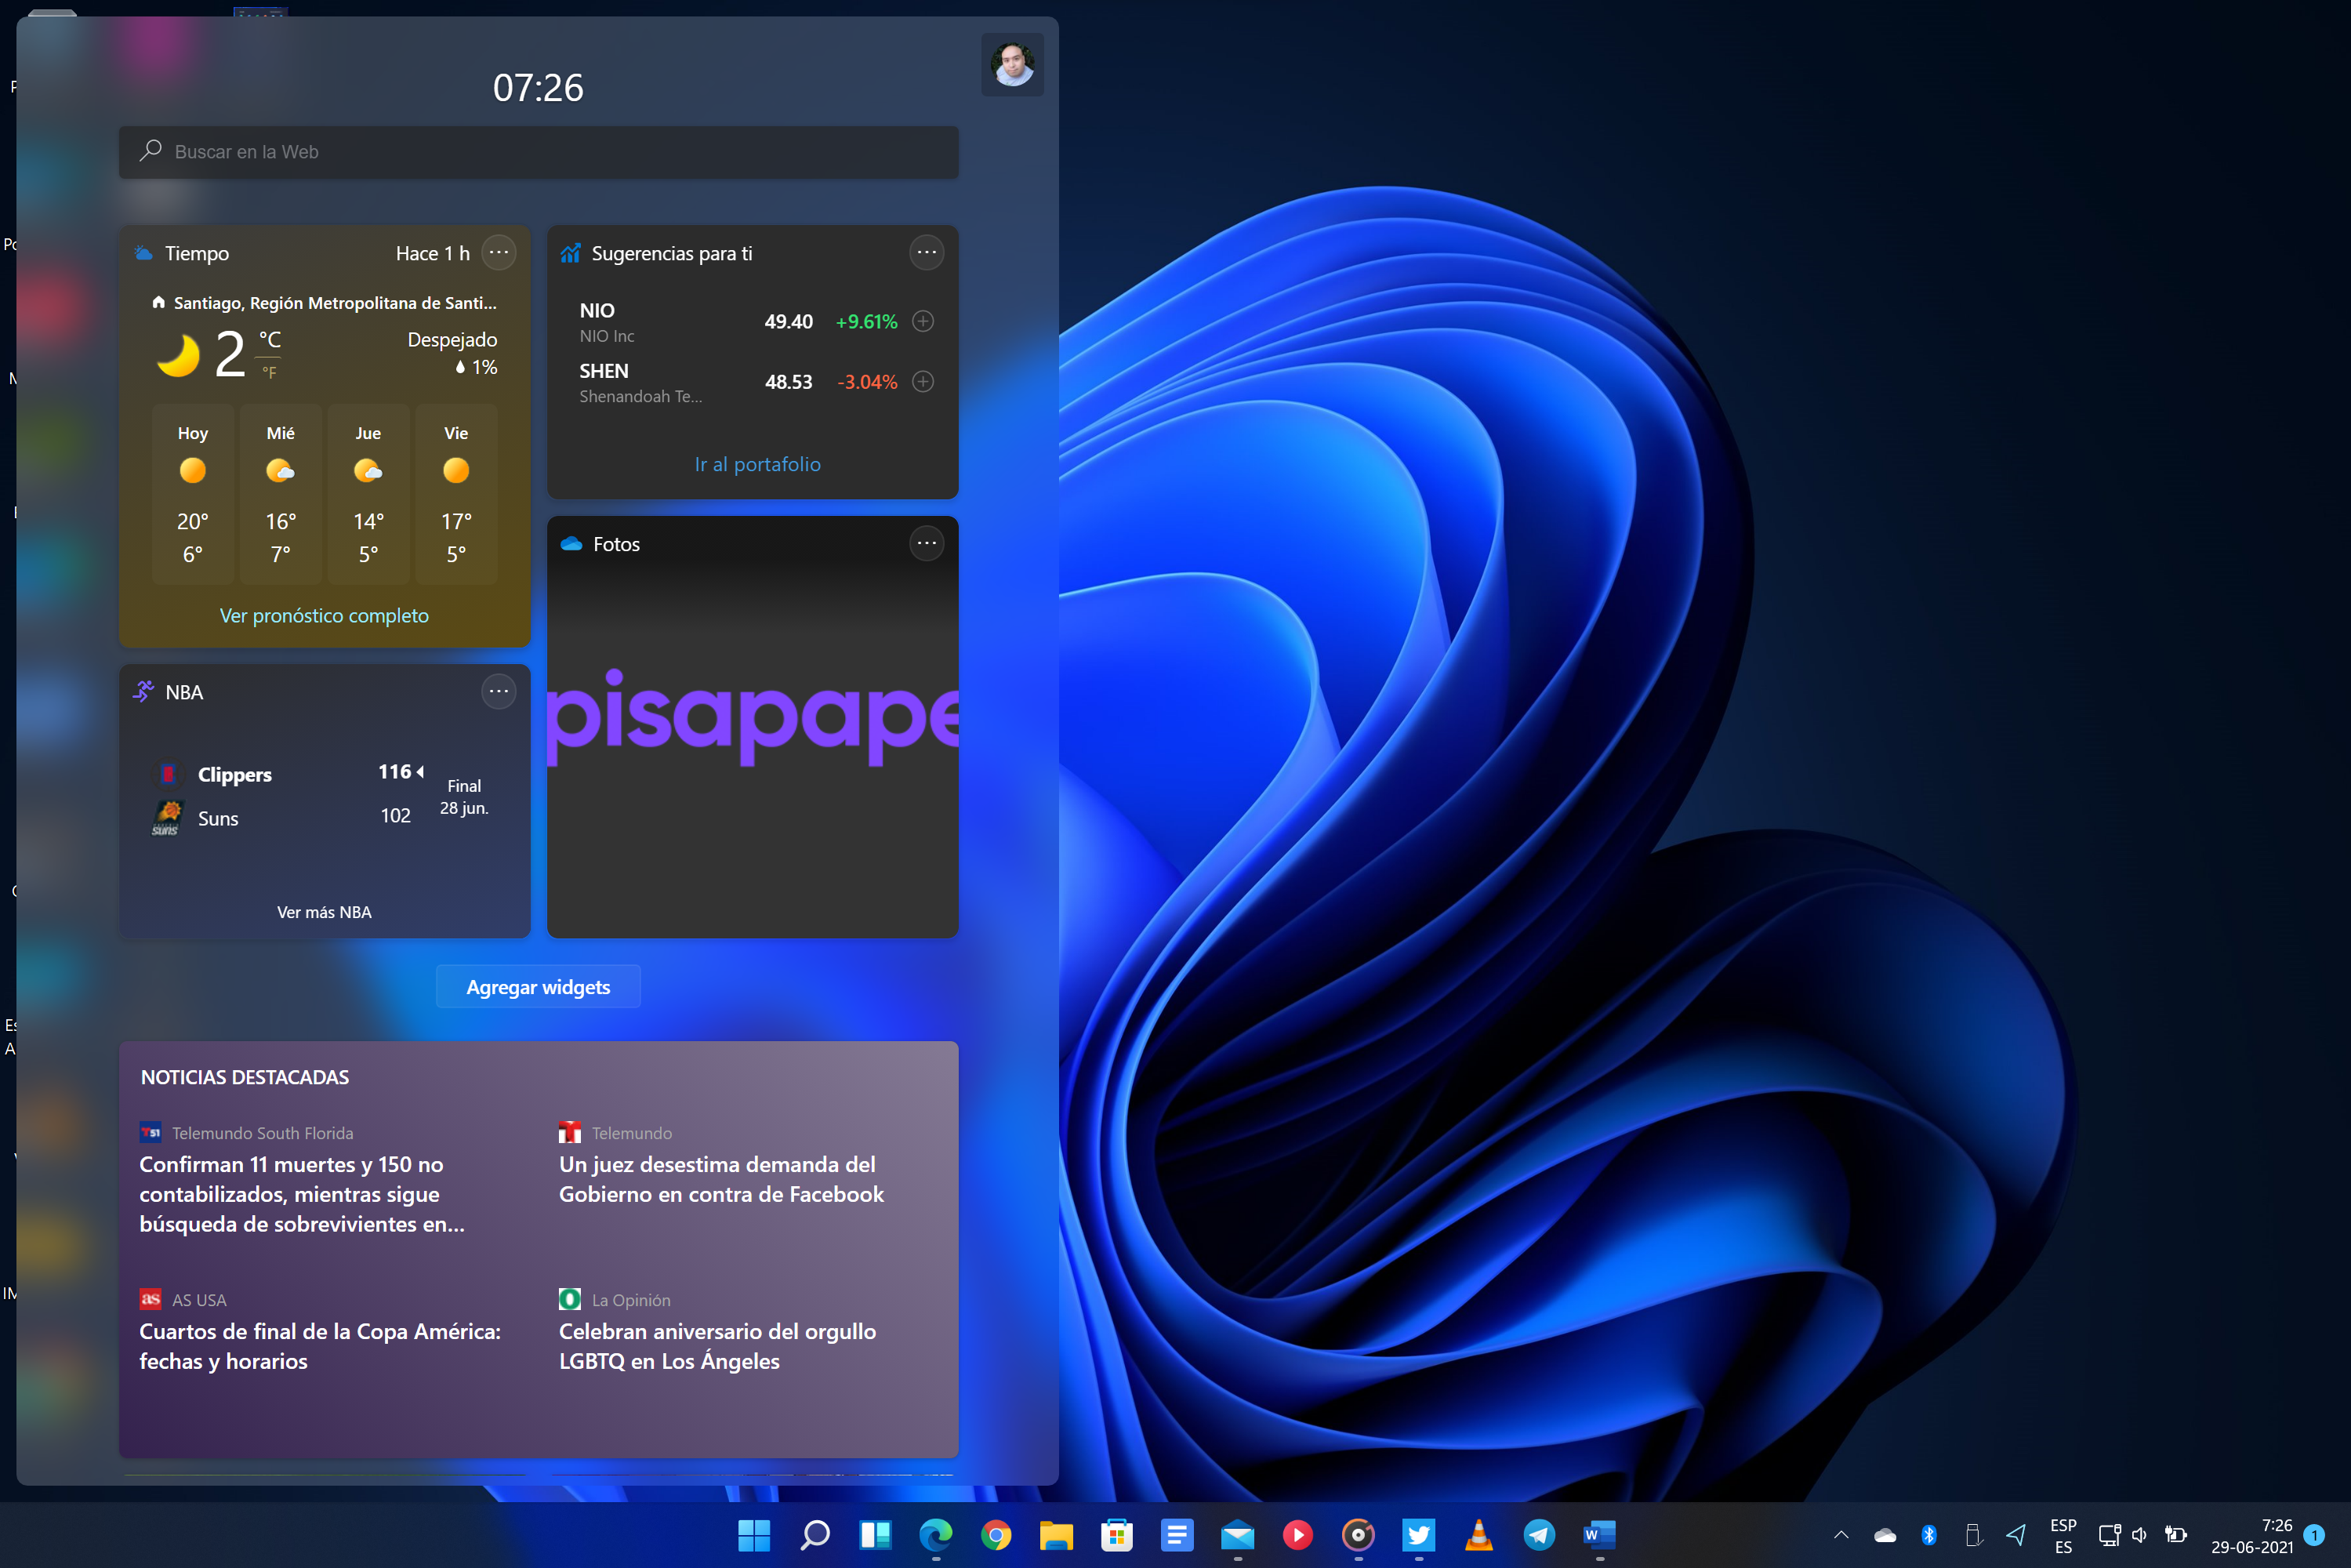Viewport: 2351px width, 1568px height.
Task: Open Microsoft Store from the taskbar
Action: 1116,1534
